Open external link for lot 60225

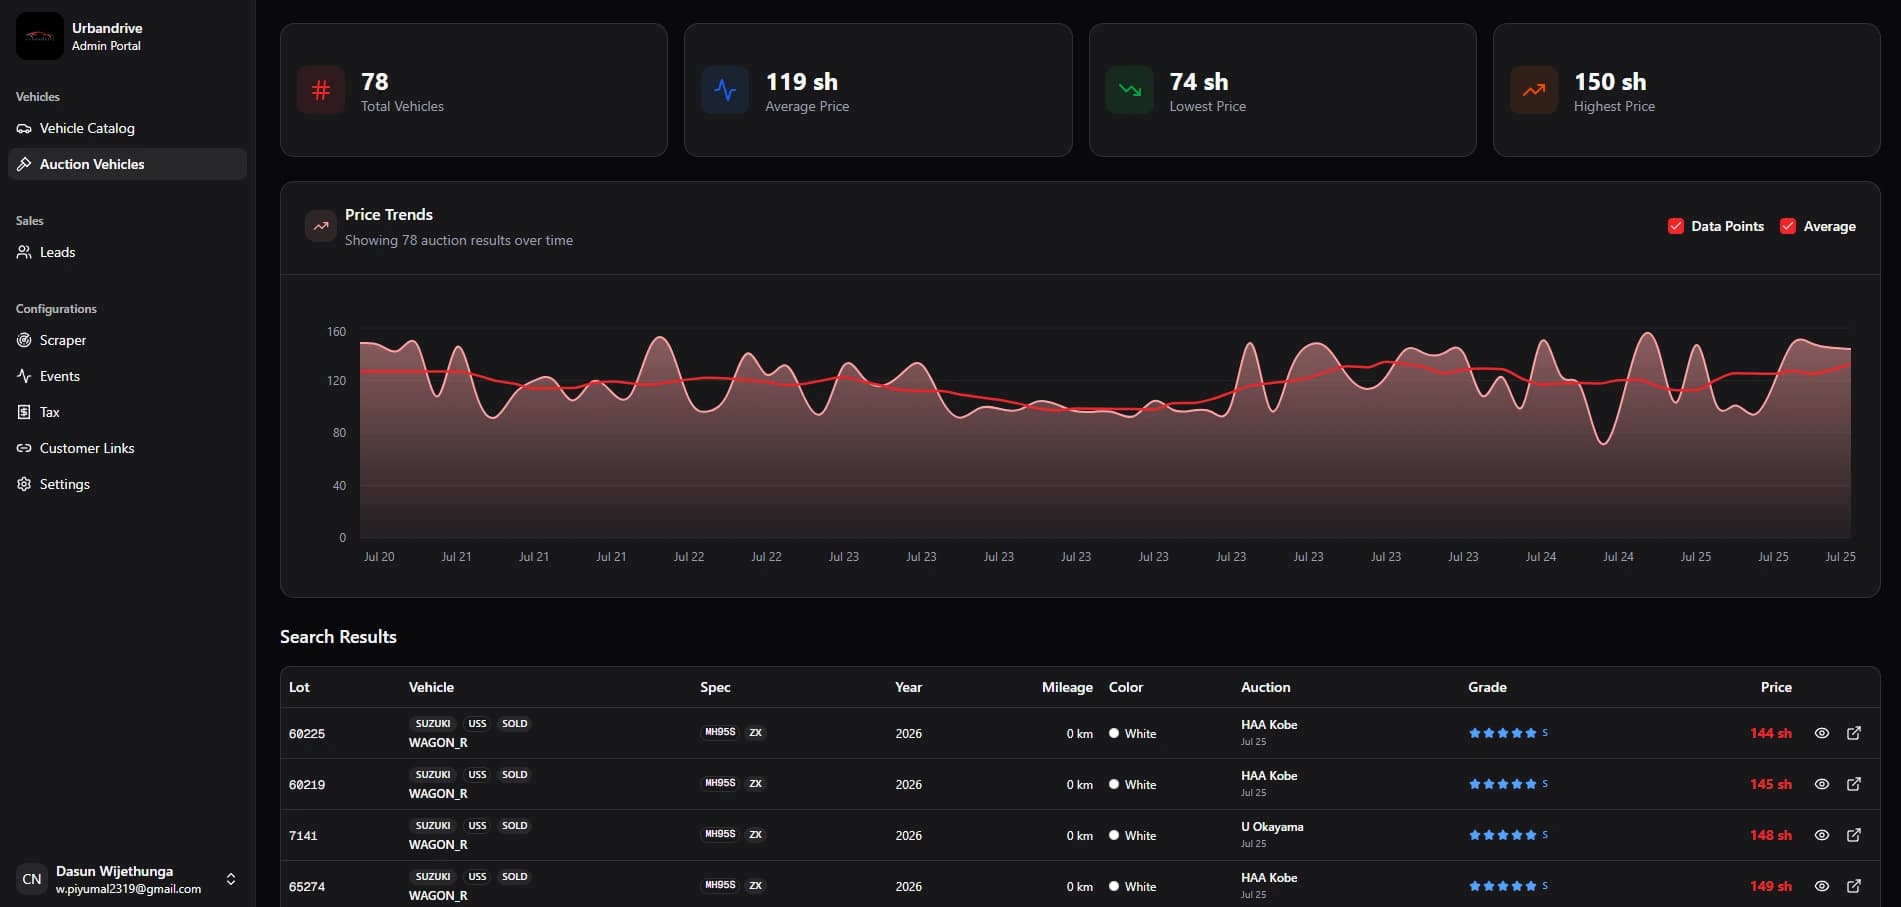(x=1854, y=733)
